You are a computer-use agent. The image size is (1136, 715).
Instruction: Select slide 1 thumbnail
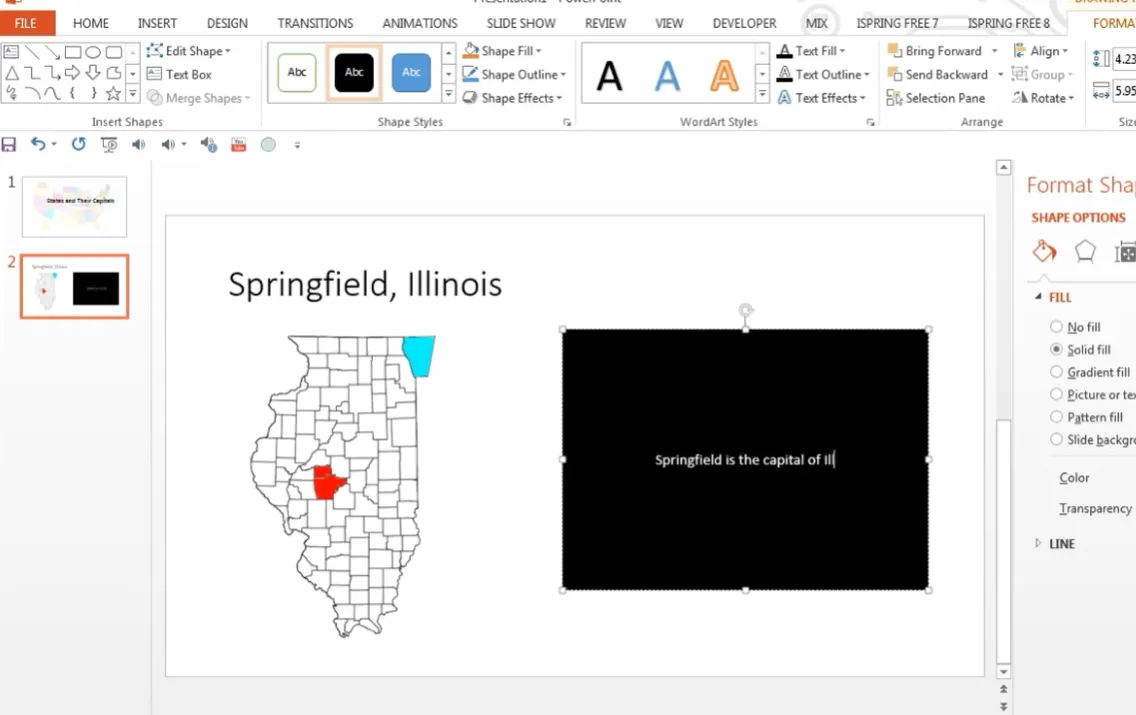pyautogui.click(x=75, y=206)
